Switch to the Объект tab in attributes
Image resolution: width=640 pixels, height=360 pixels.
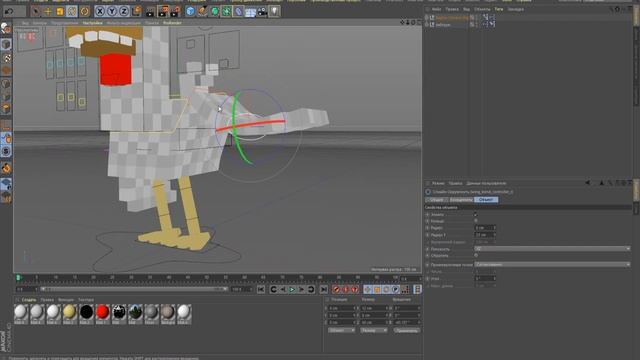(486, 200)
